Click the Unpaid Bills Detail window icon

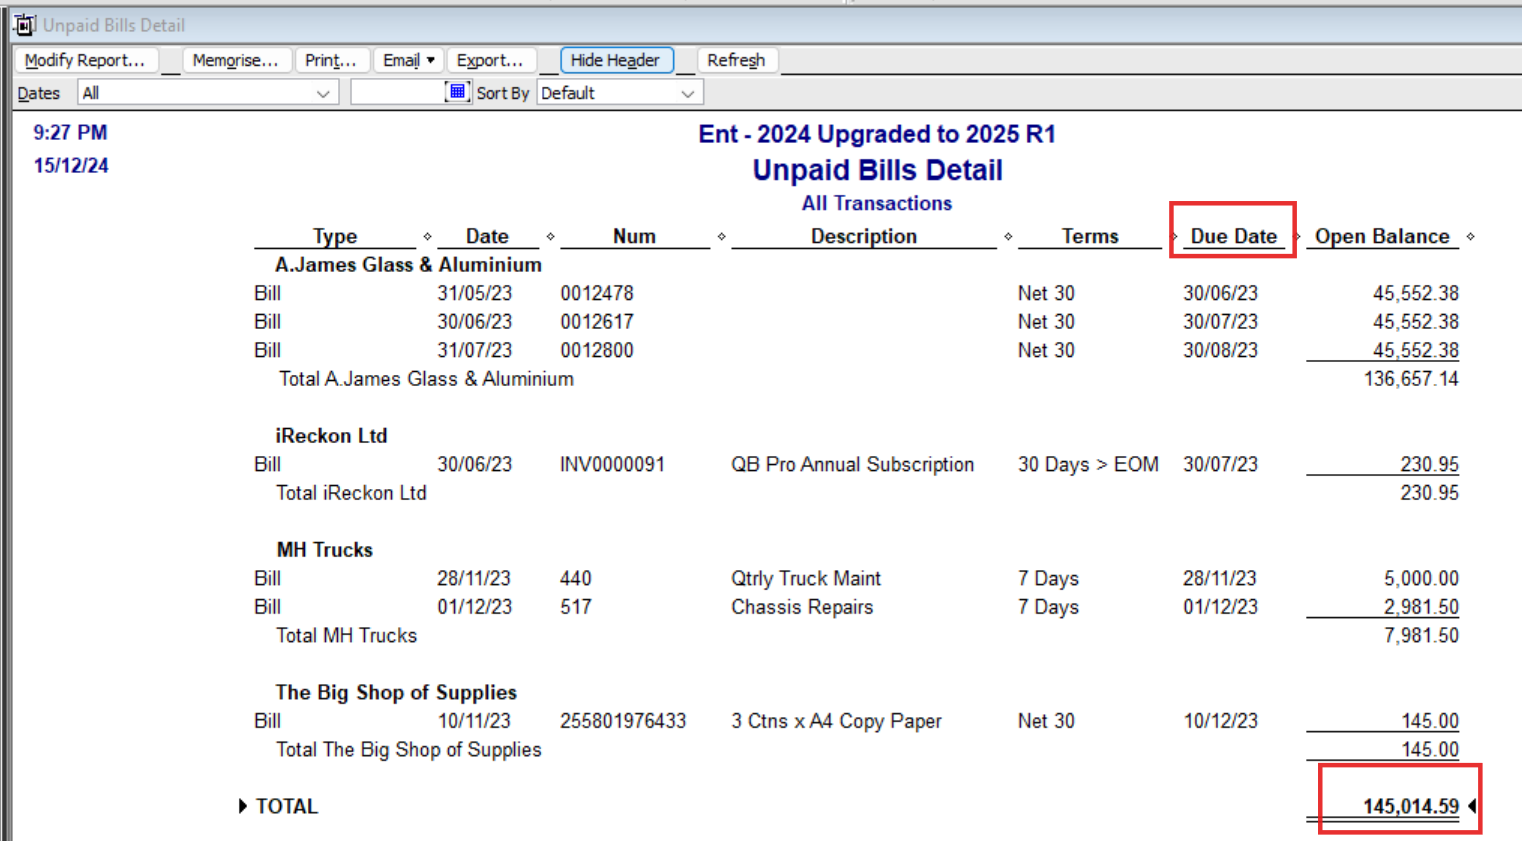pos(25,25)
